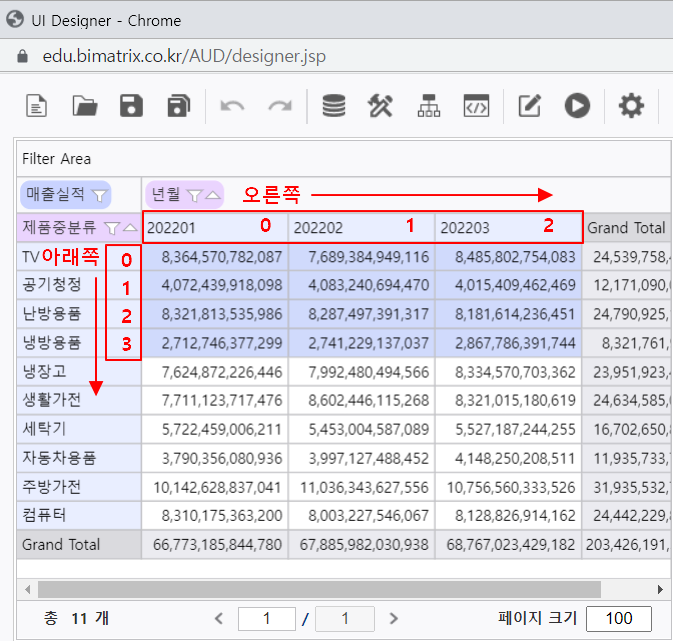Open filter on the 매출실적 field
The width and height of the screenshot is (673, 641).
(x=99, y=194)
